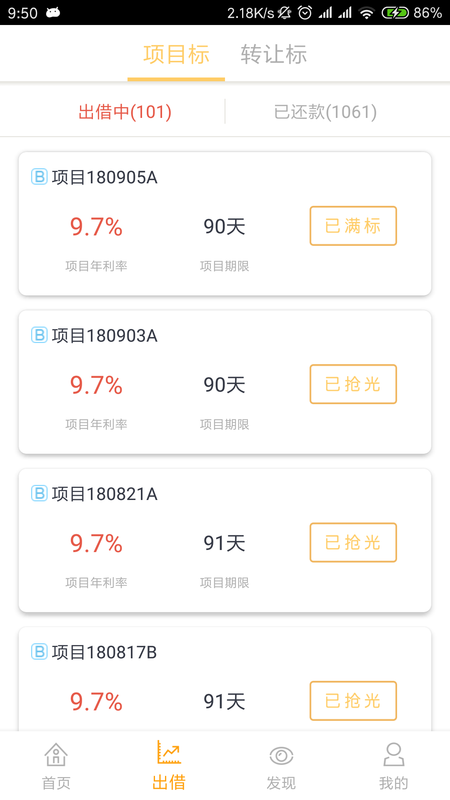Image resolution: width=450 pixels, height=800 pixels.
Task: Tap the B badge of 项目180821A
Action: [39, 493]
